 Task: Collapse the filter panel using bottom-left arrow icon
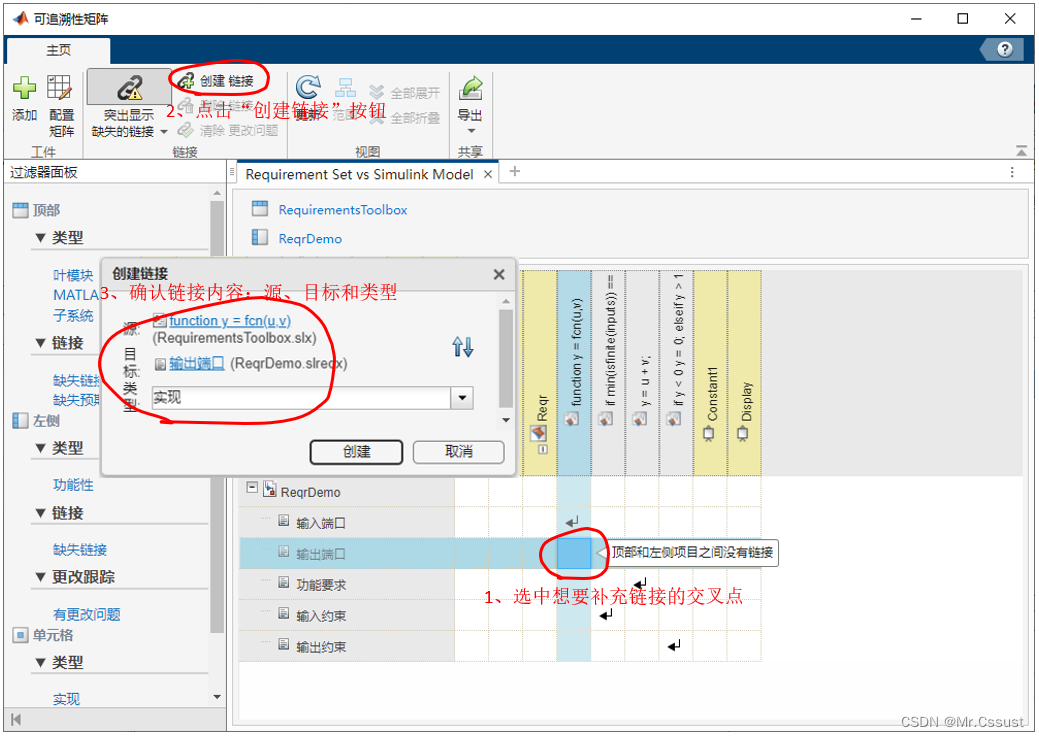point(16,719)
